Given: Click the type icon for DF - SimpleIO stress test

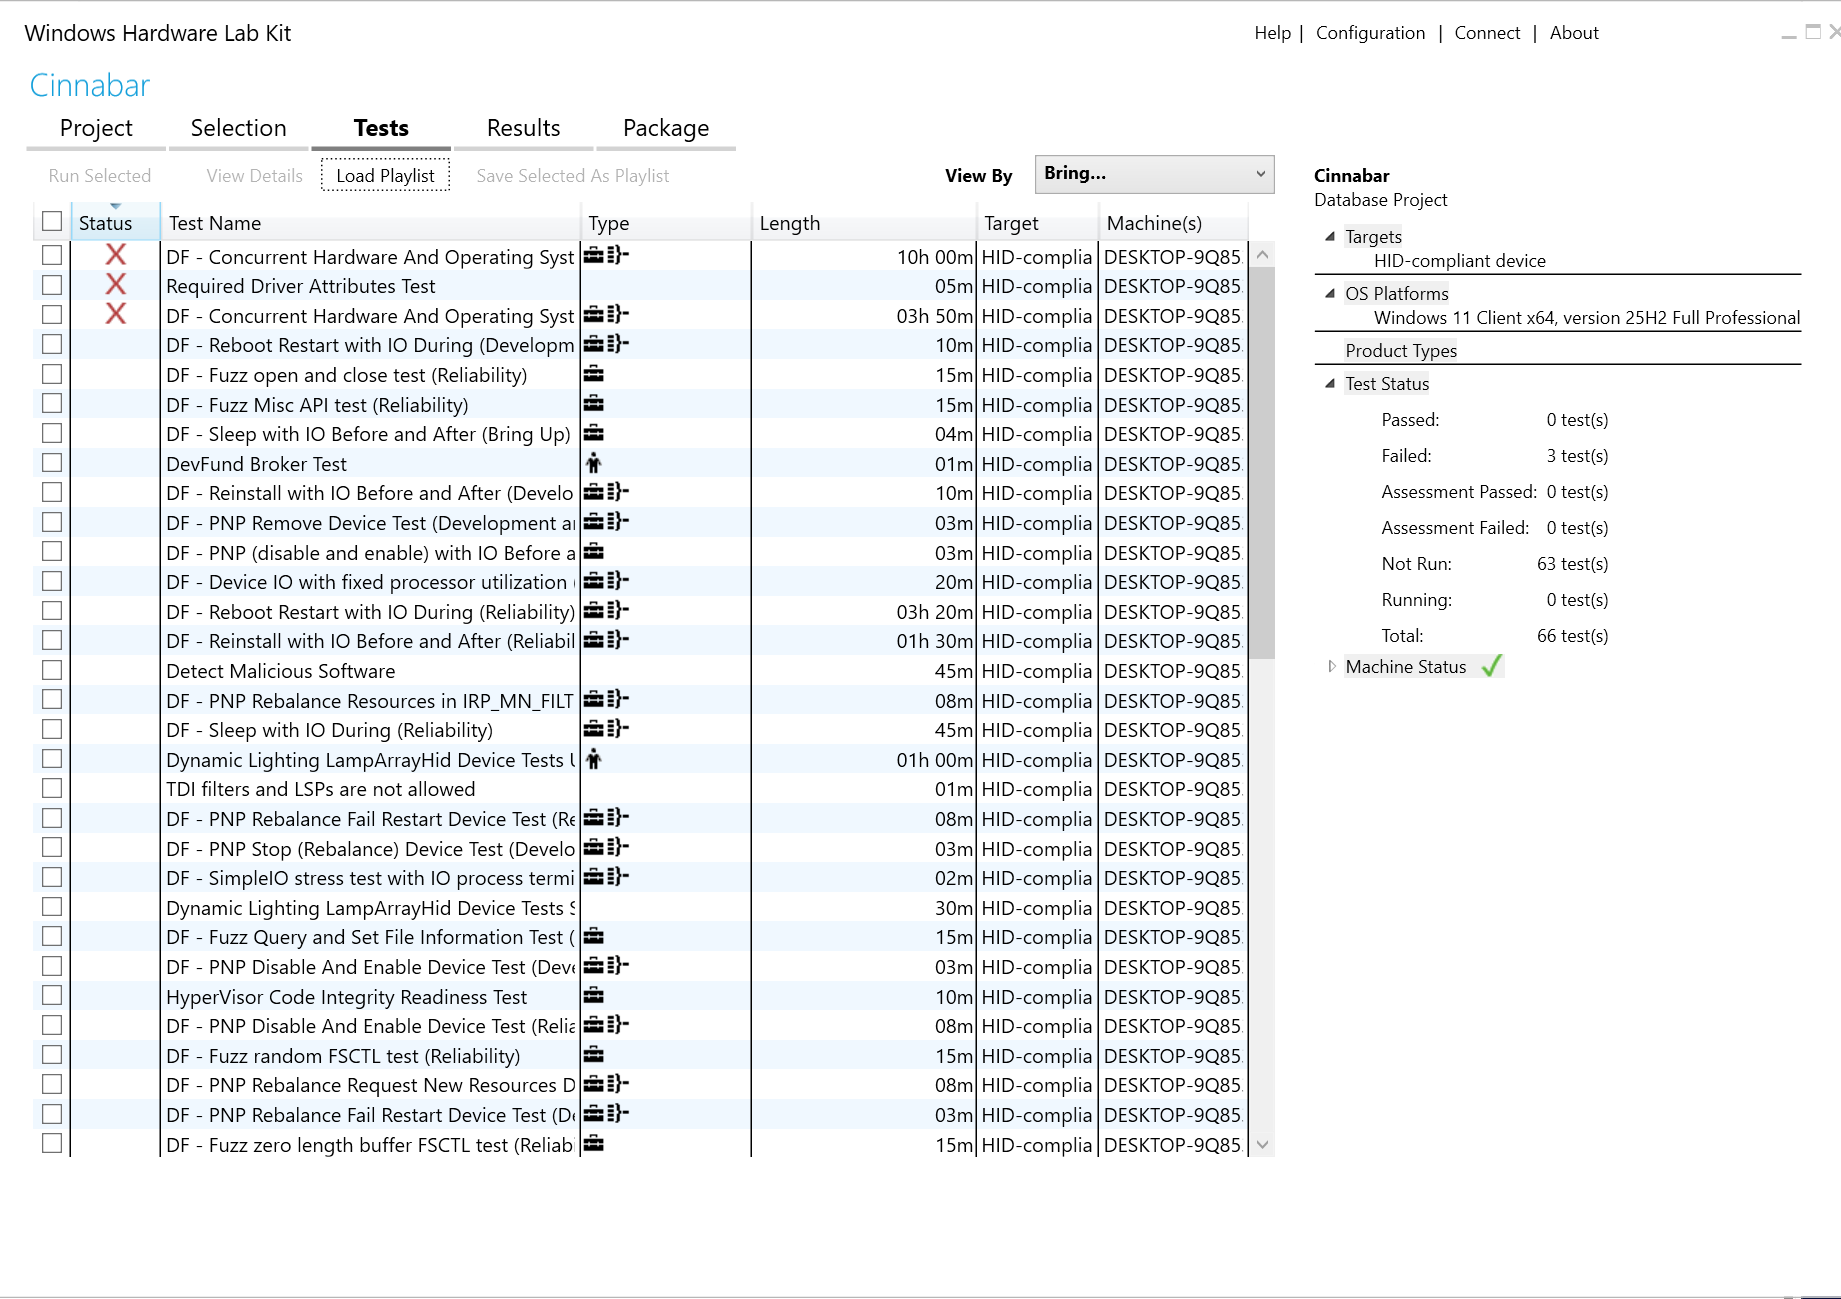Looking at the screenshot, I should [x=606, y=877].
